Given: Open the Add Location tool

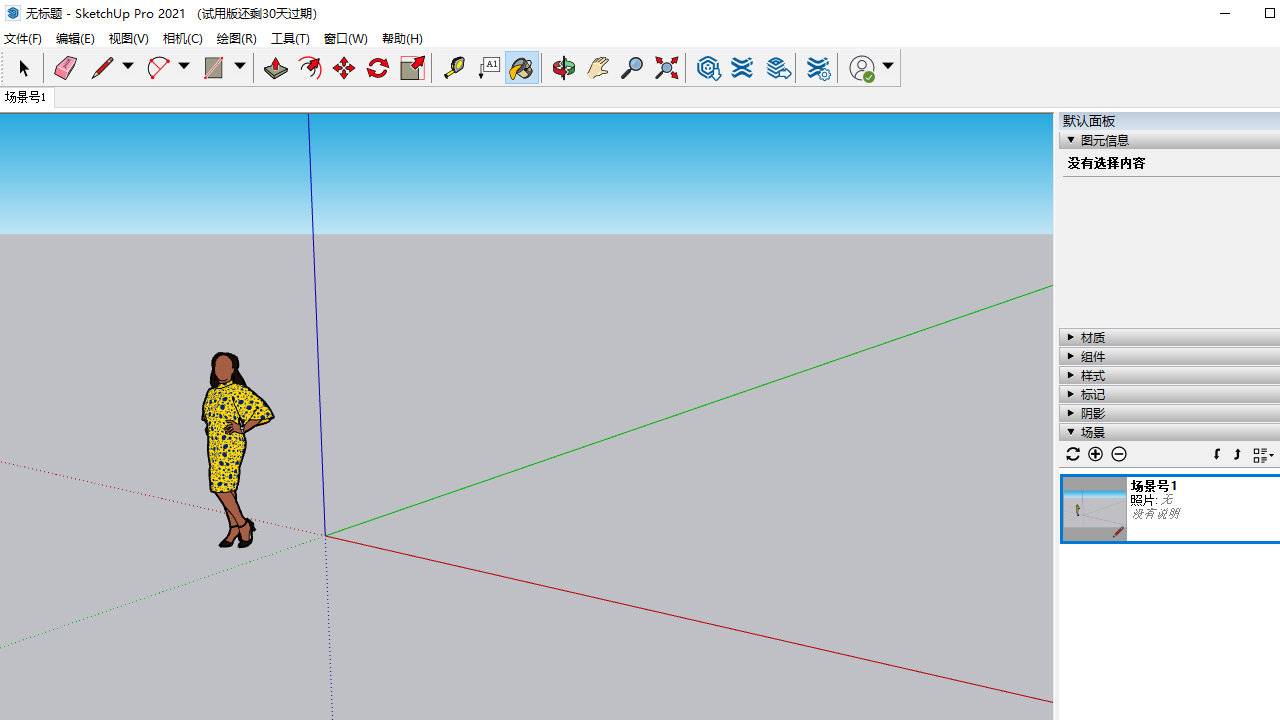Looking at the screenshot, I should click(708, 67).
